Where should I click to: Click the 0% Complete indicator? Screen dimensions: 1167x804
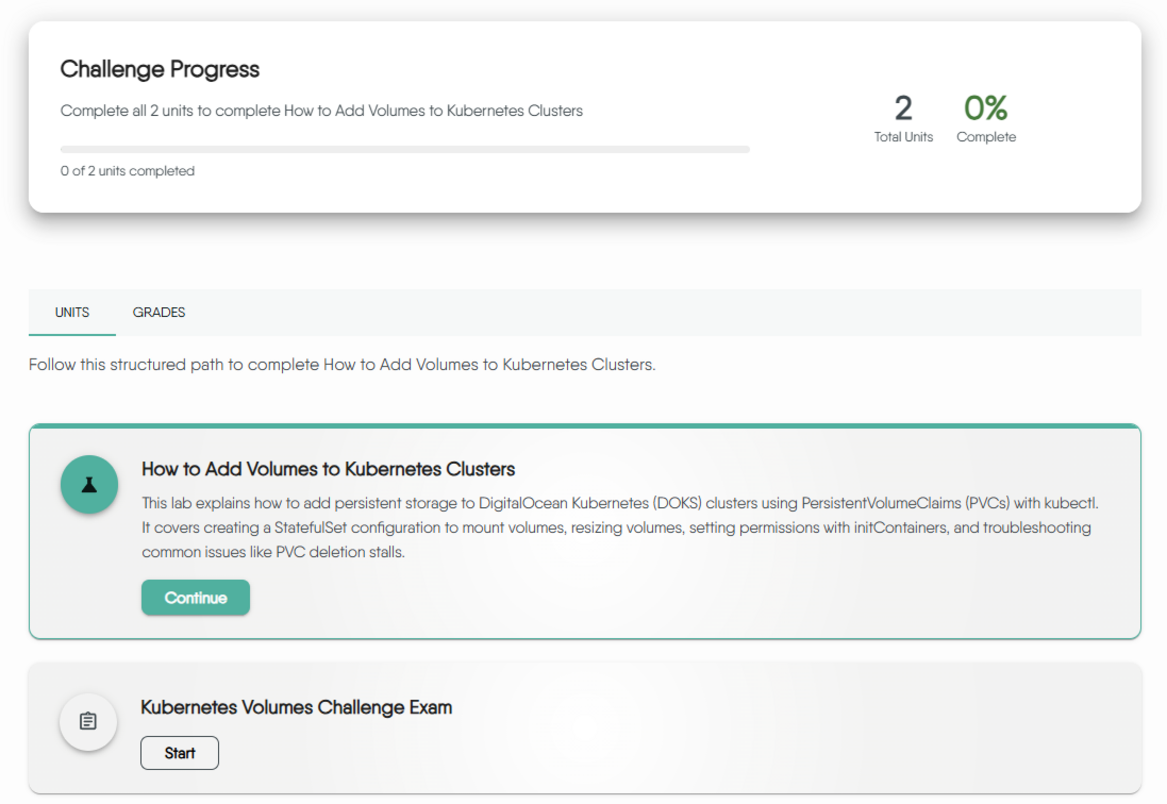pyautogui.click(x=985, y=118)
